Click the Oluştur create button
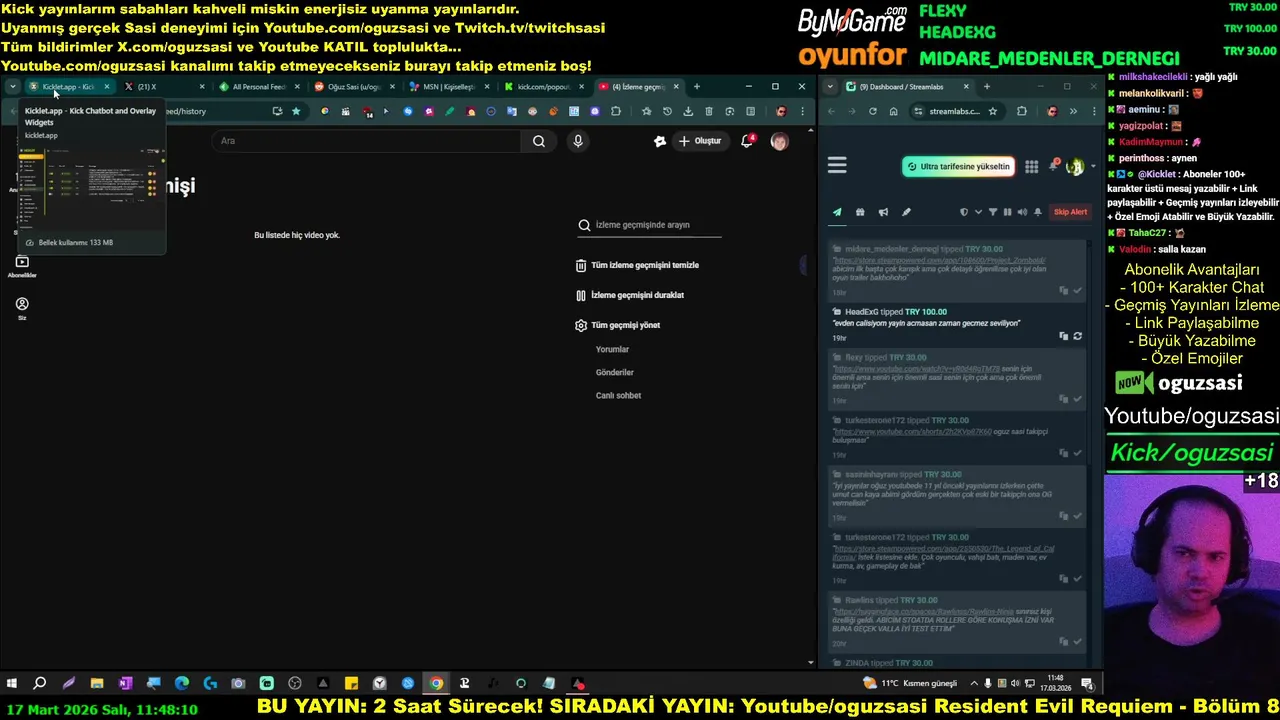Viewport: 1280px width, 720px height. [699, 141]
